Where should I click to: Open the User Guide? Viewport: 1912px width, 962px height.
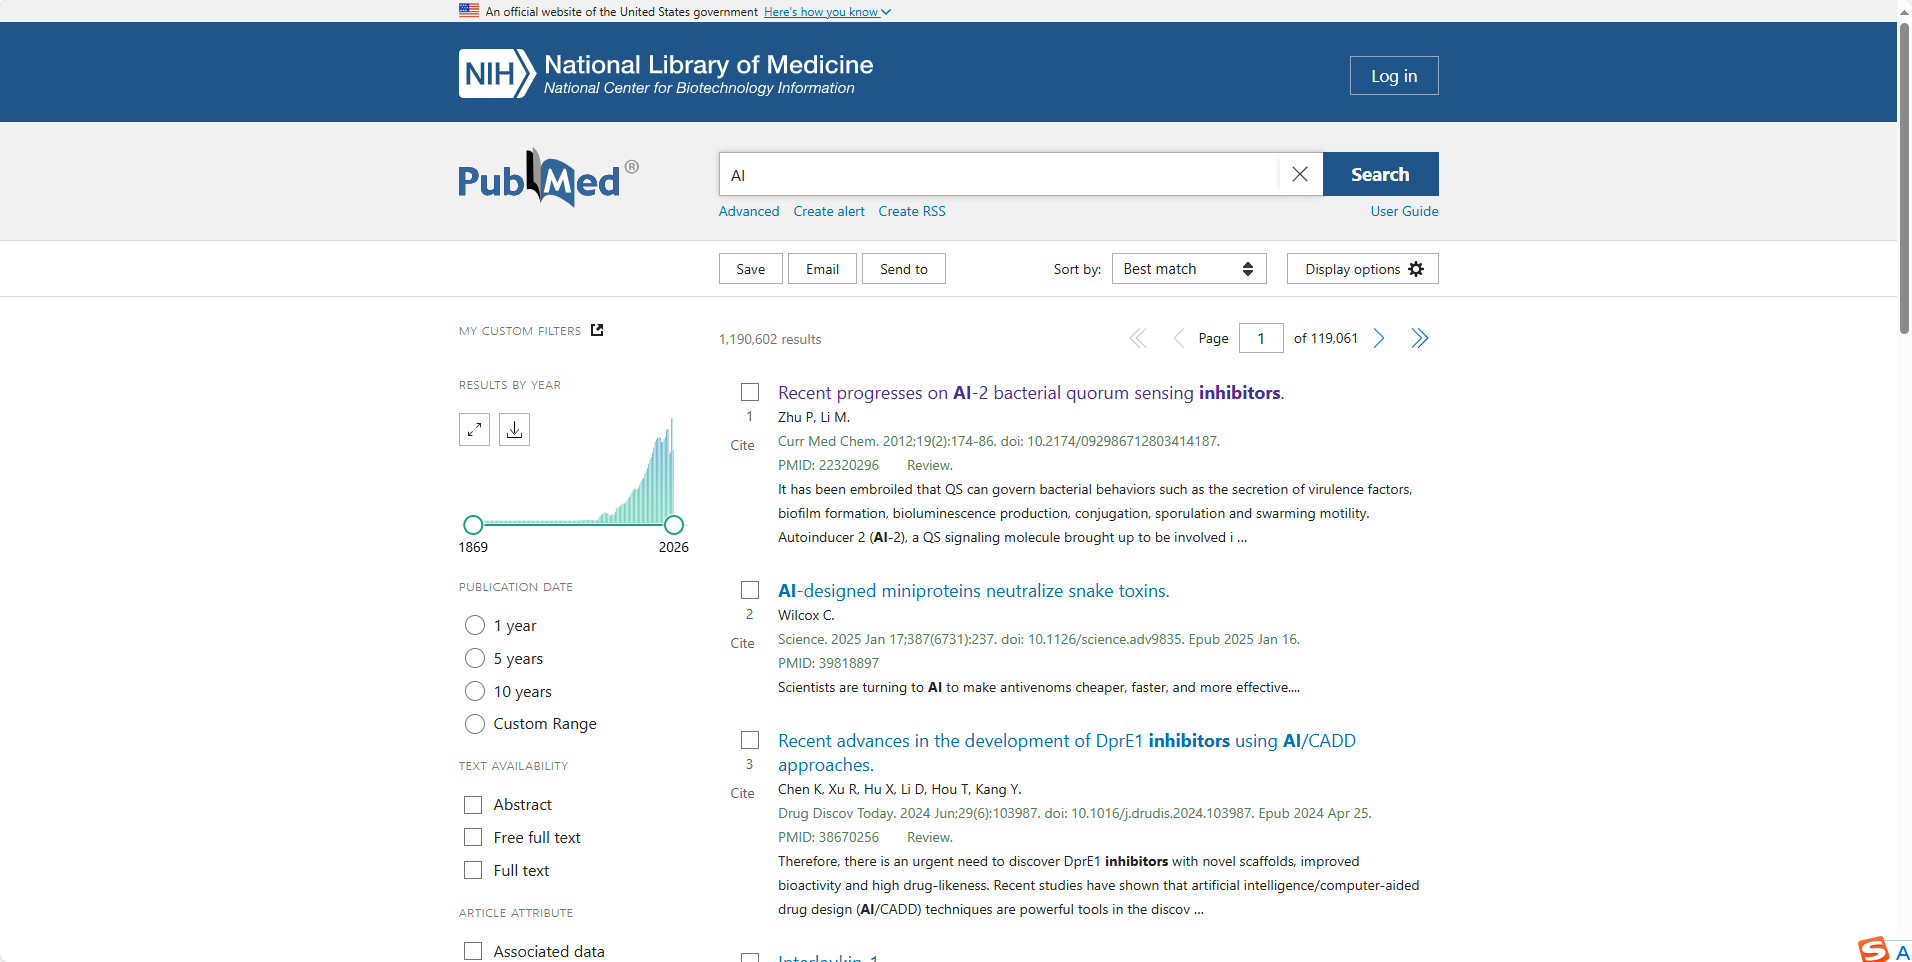point(1403,211)
